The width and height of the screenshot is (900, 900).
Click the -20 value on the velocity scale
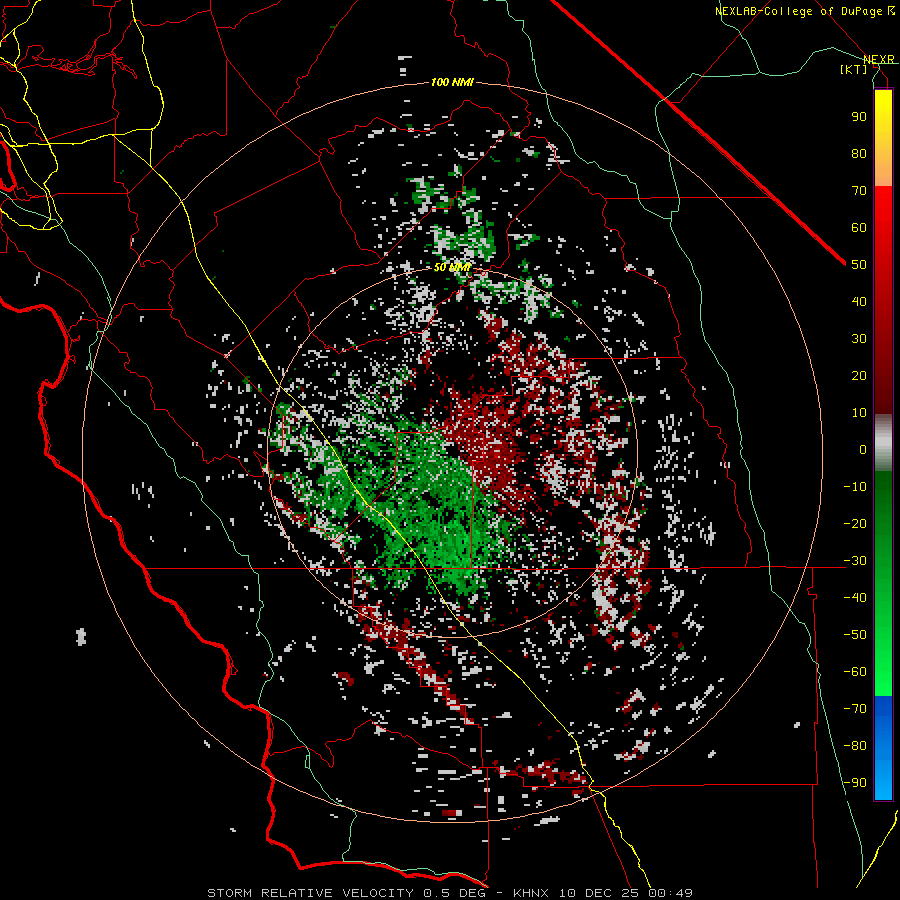pyautogui.click(x=855, y=524)
